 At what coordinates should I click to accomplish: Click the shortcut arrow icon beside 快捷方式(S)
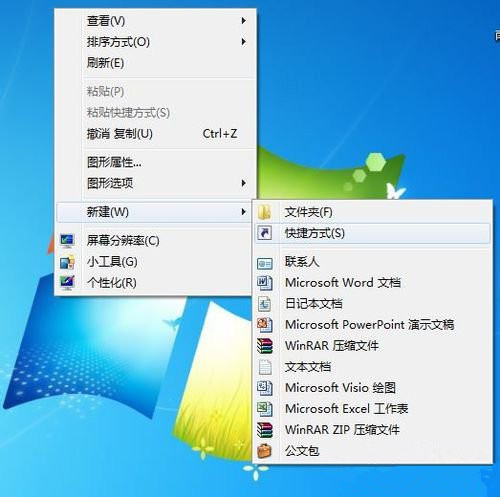[x=264, y=233]
